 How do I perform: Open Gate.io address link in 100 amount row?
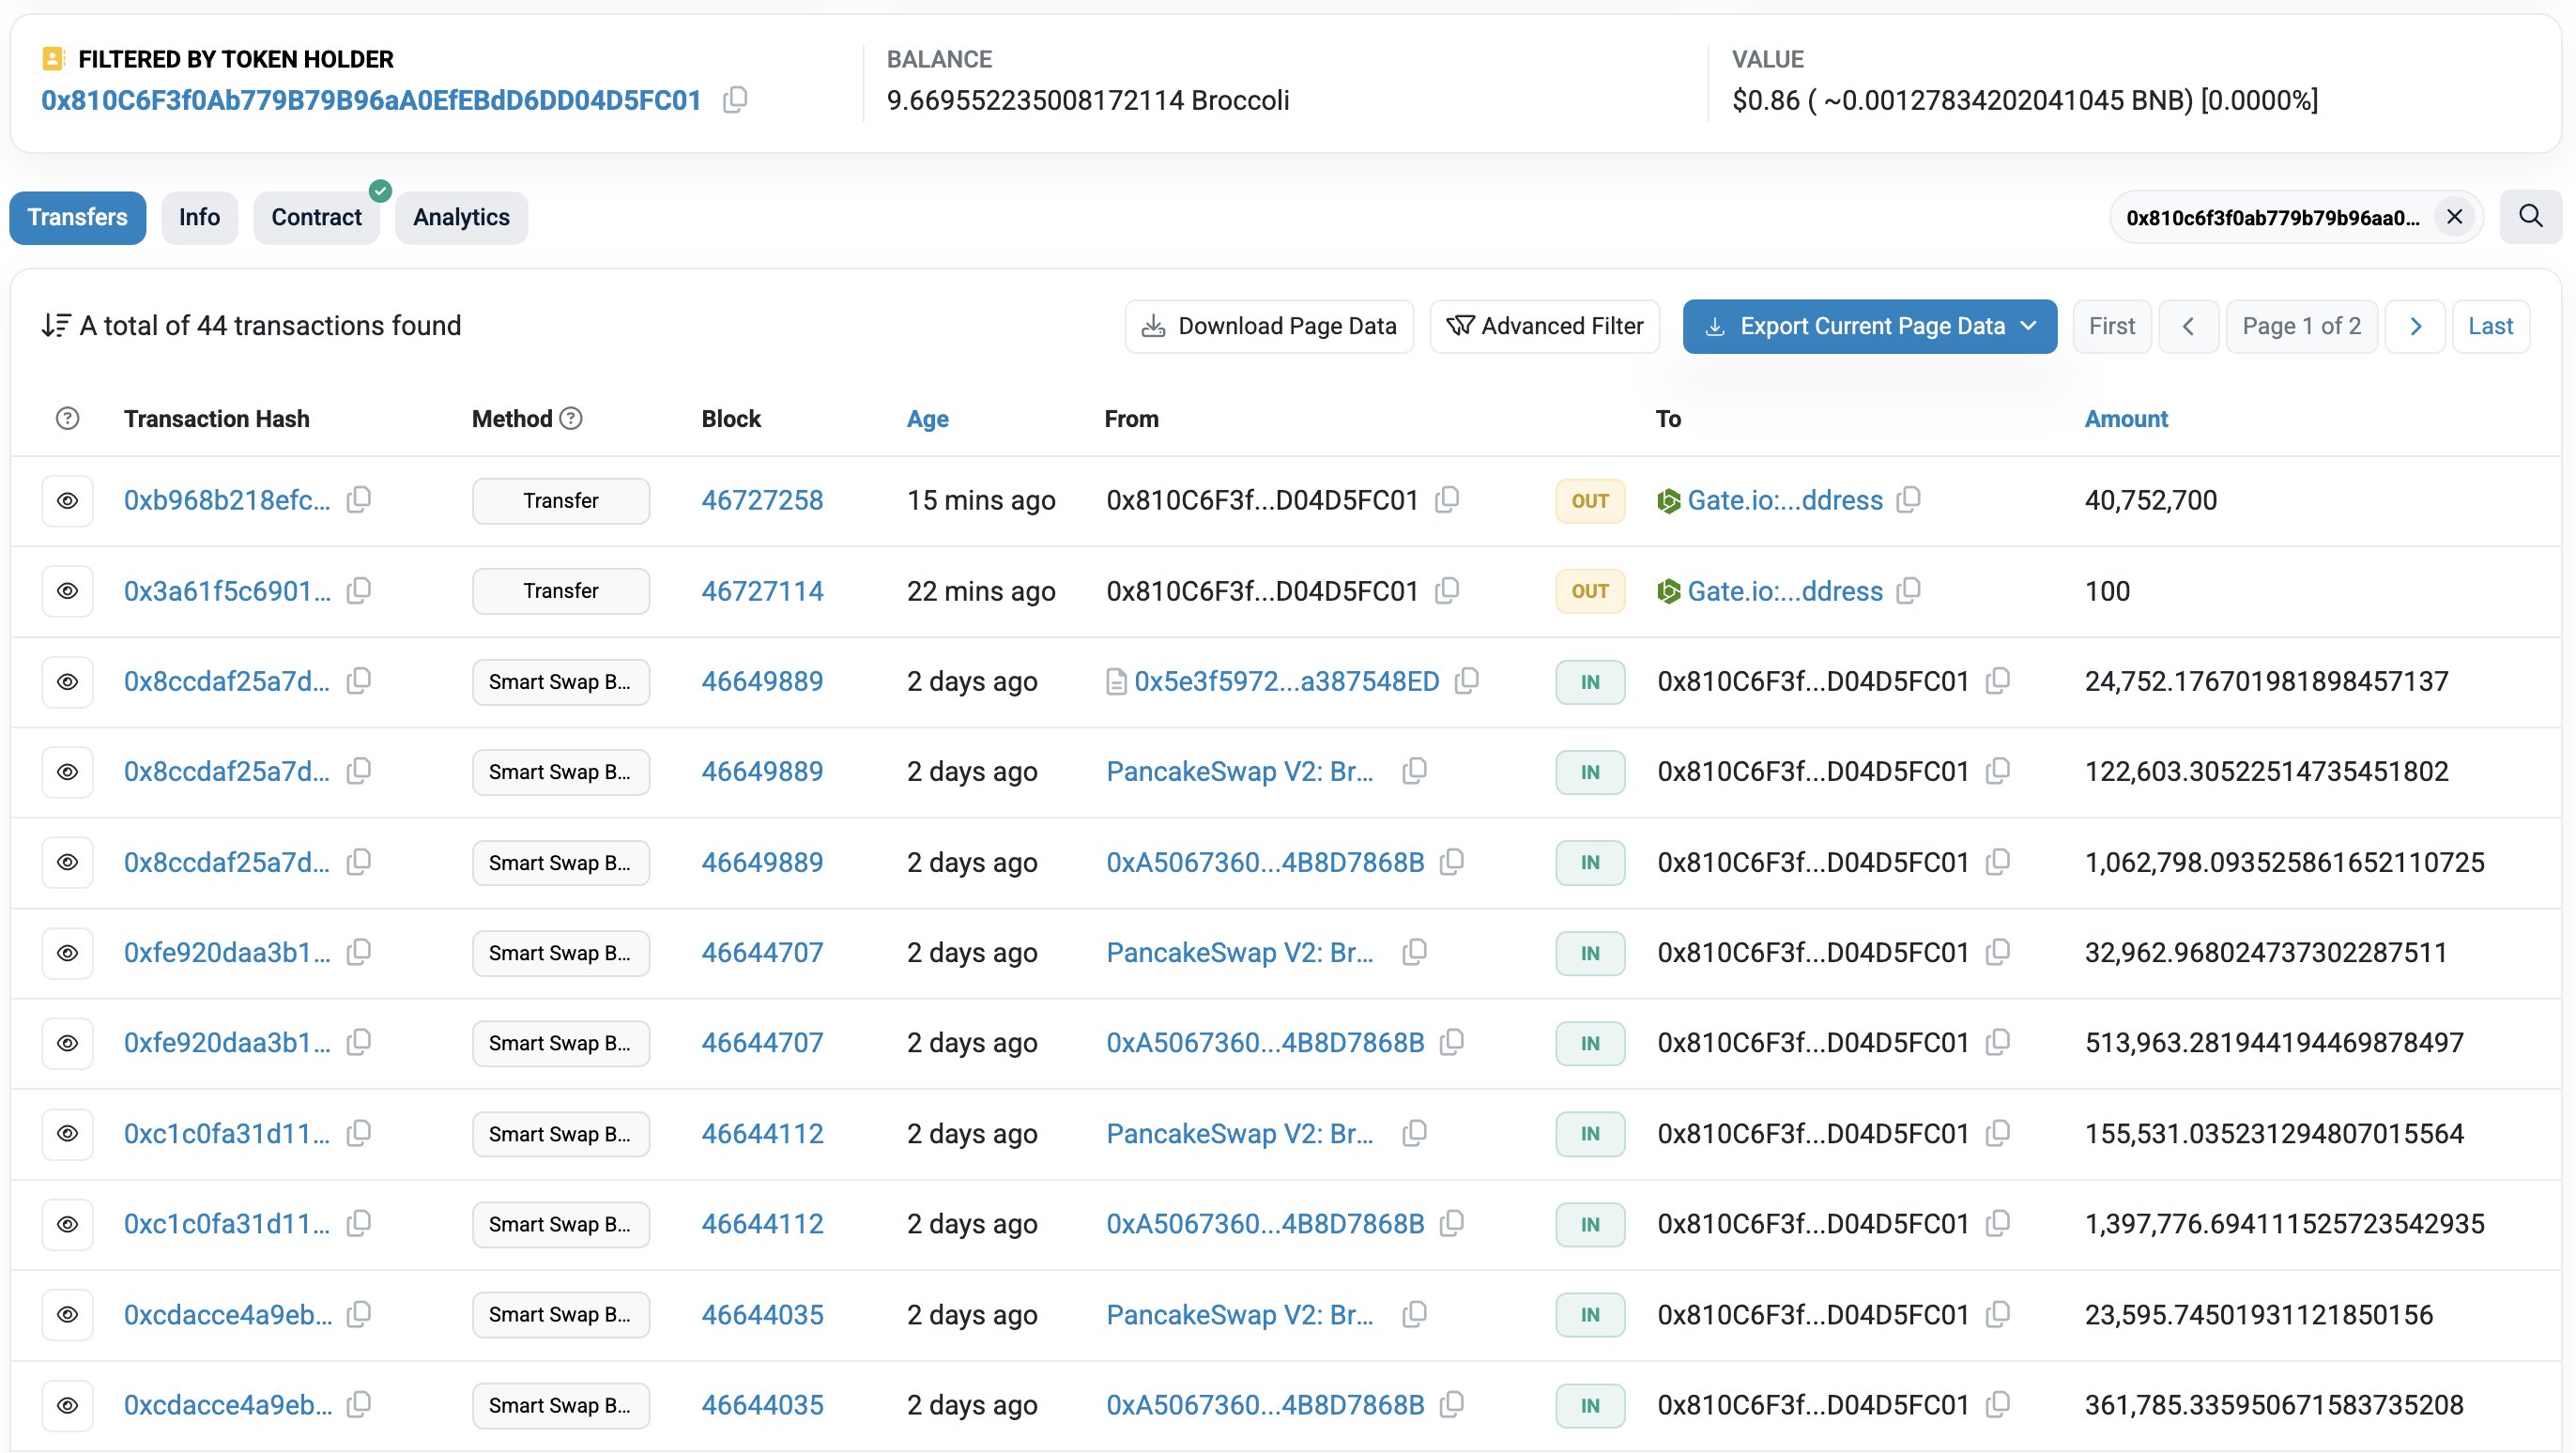1785,591
